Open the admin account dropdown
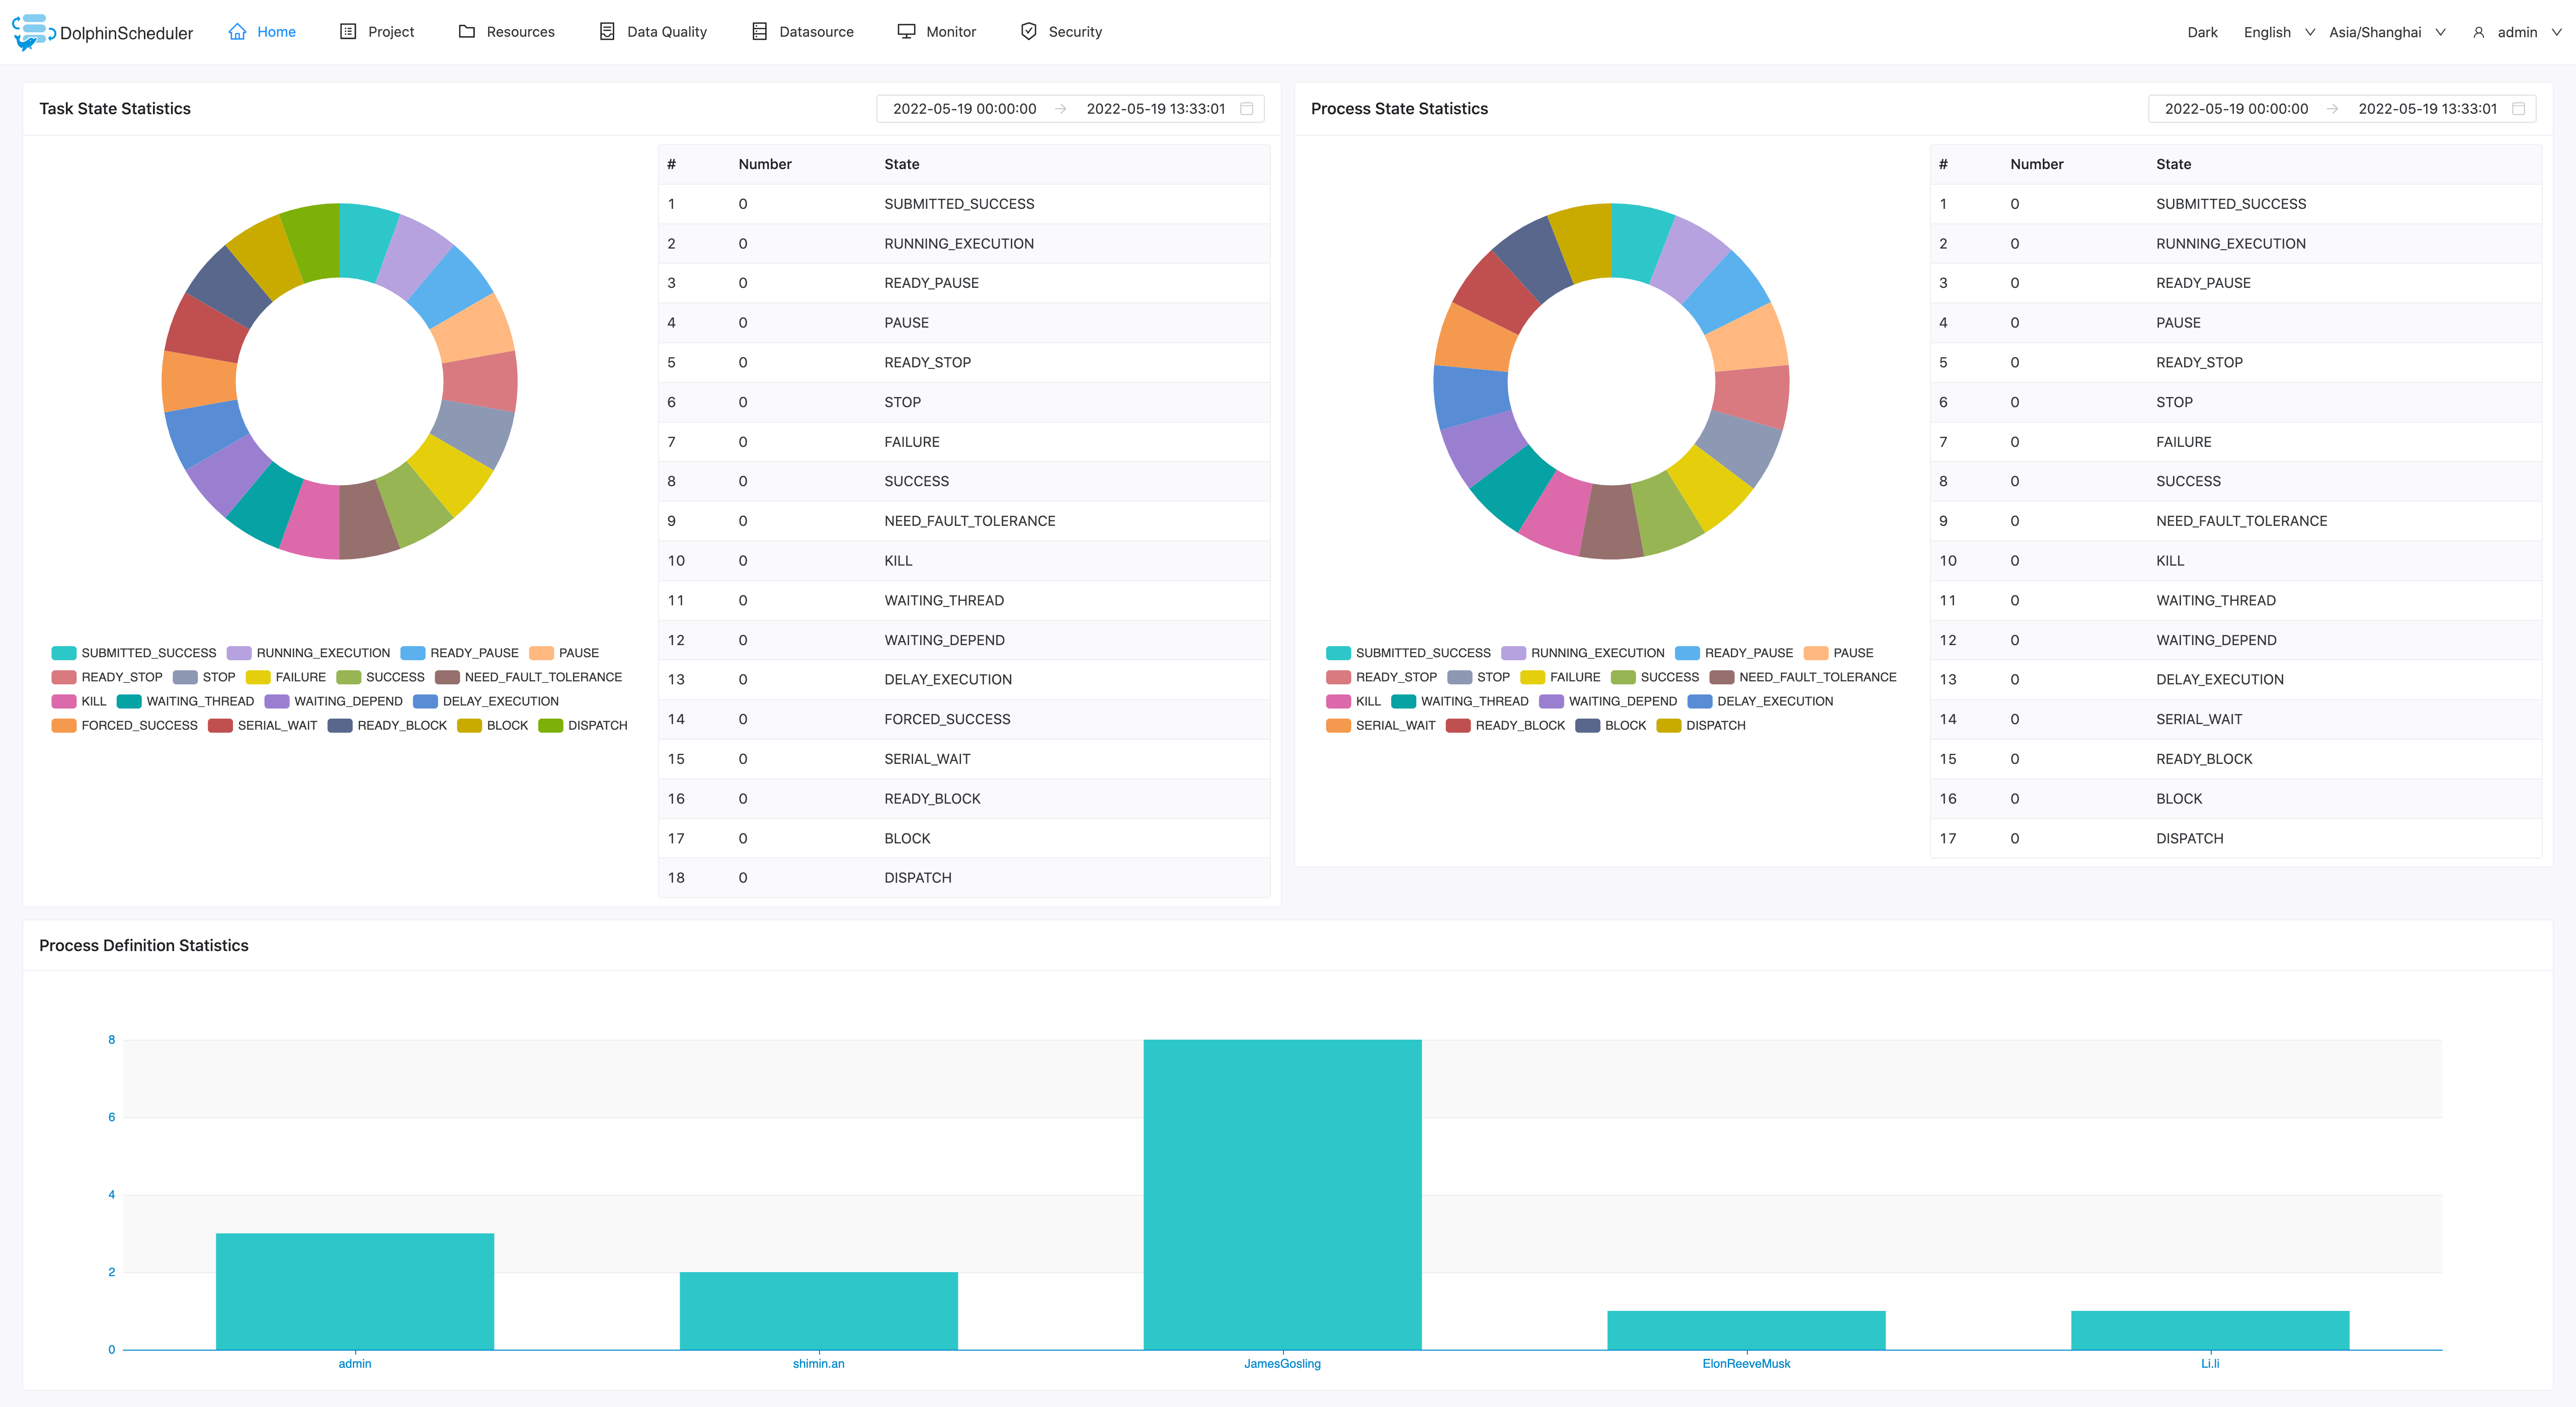Image resolution: width=2576 pixels, height=1407 pixels. (2524, 31)
